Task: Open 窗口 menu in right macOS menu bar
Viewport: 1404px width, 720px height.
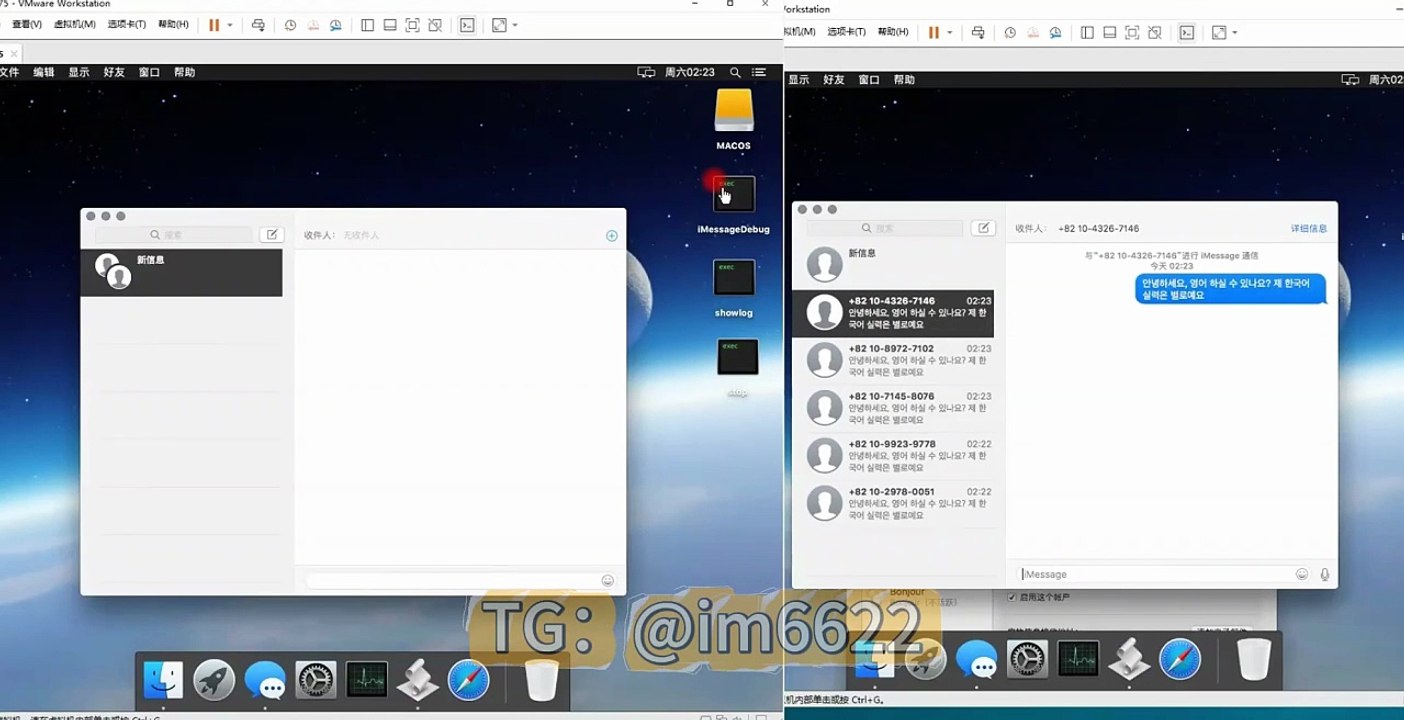Action: point(869,79)
